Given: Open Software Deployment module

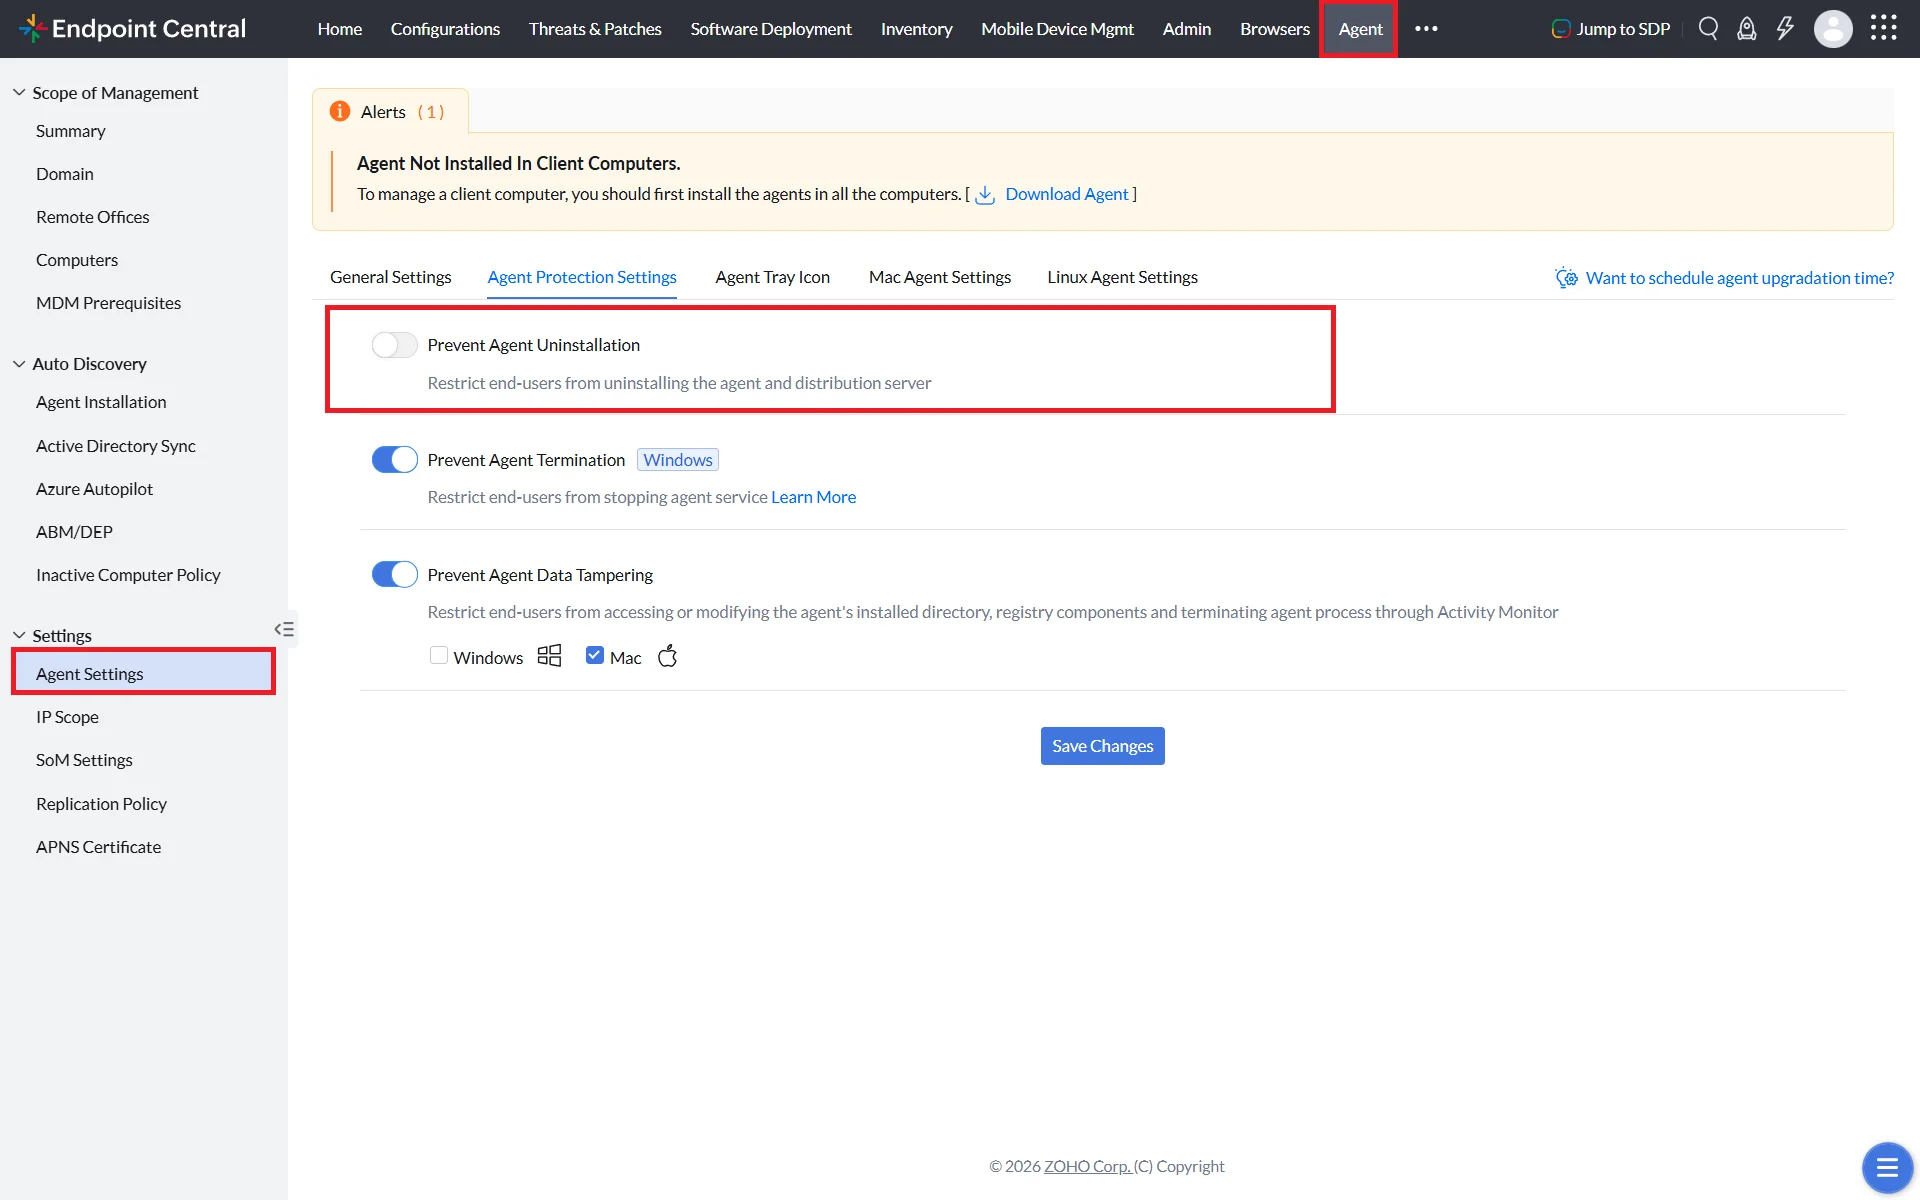Looking at the screenshot, I should 771,29.
